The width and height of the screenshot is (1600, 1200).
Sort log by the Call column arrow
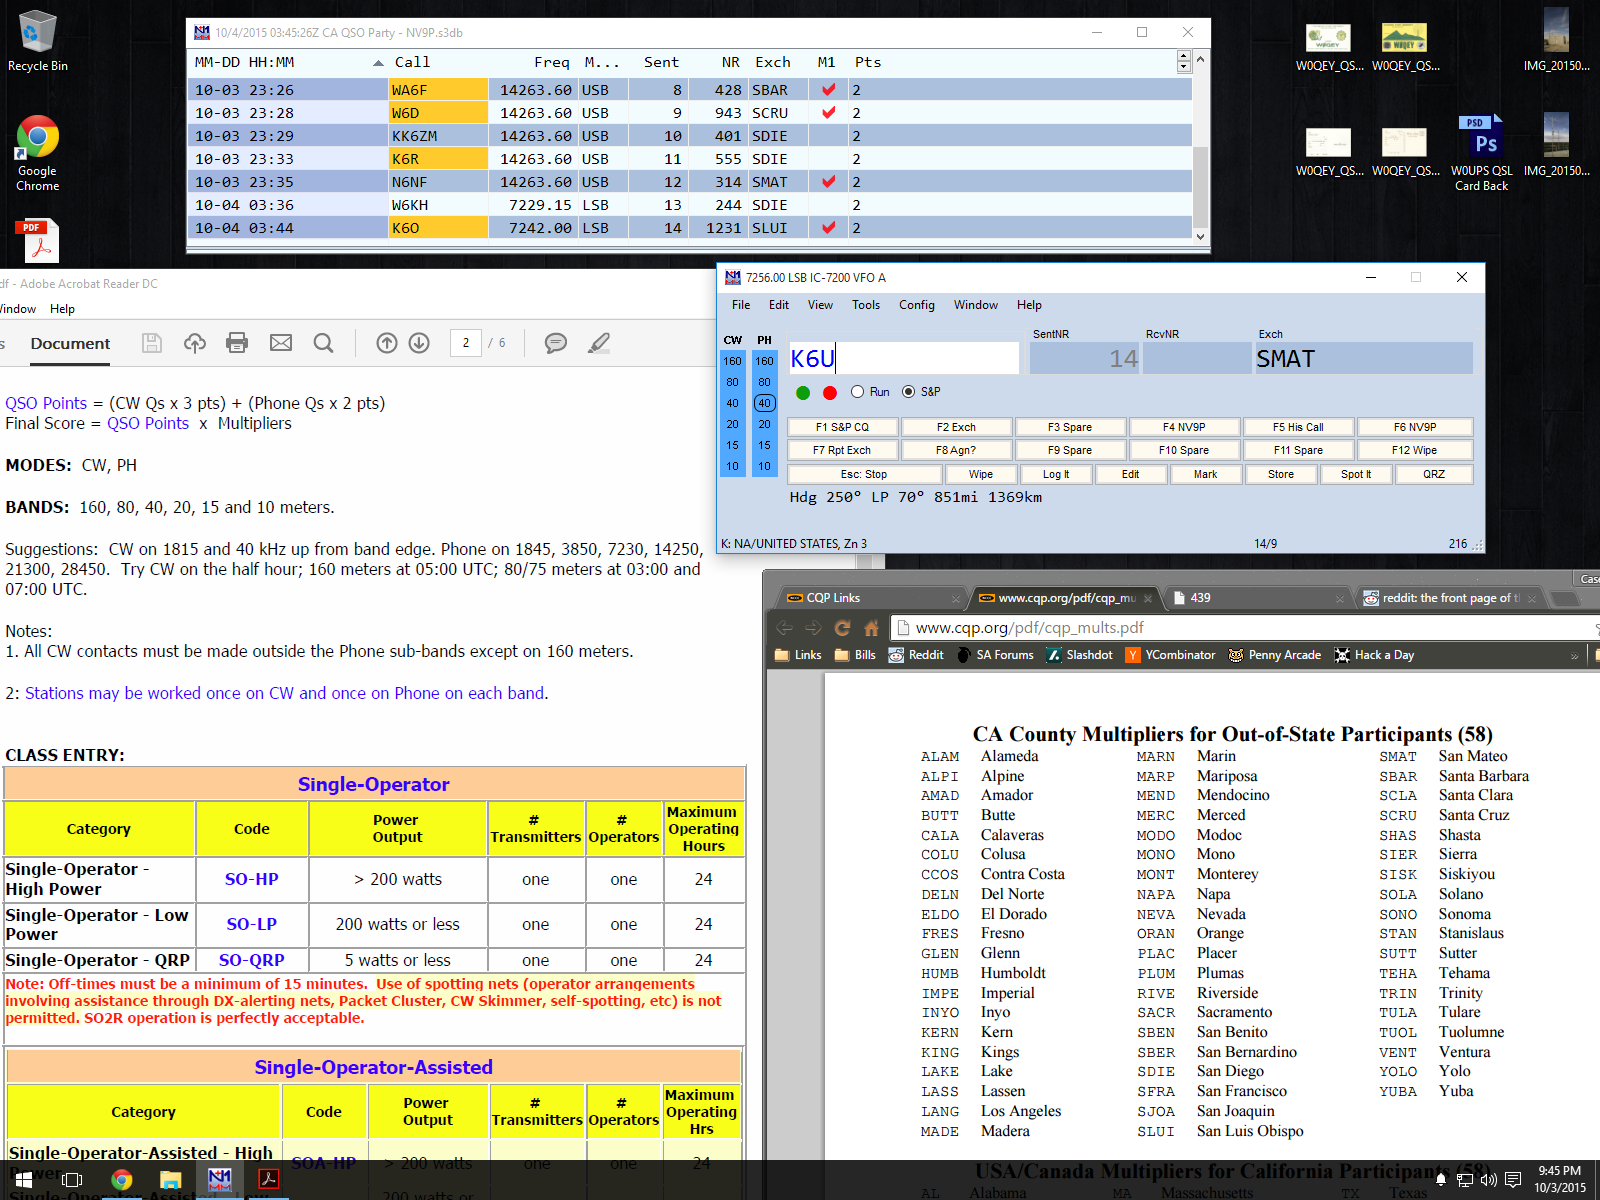tap(378, 63)
